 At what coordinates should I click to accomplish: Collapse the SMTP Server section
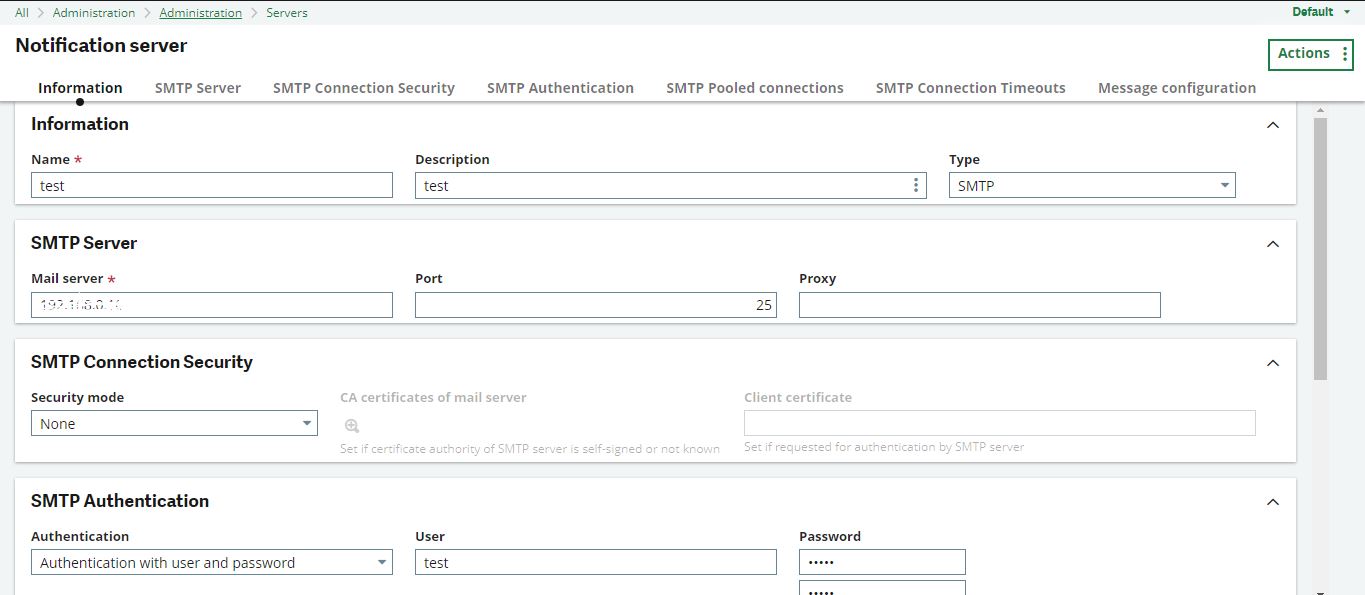(x=1272, y=244)
